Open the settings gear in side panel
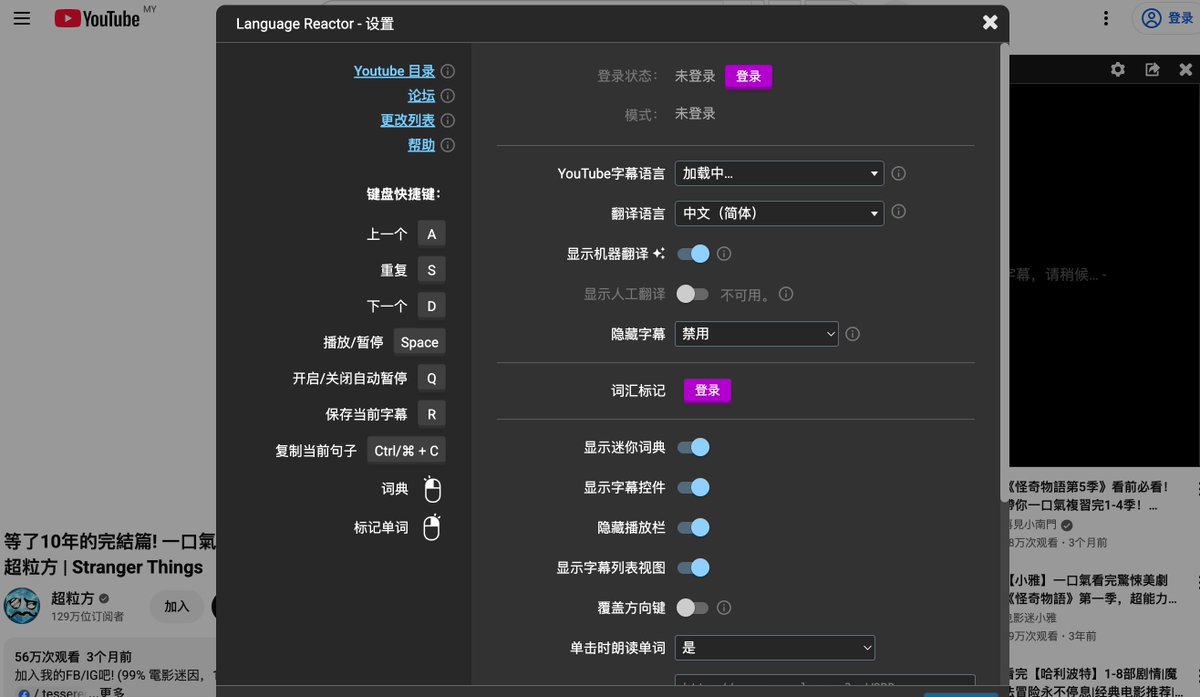The width and height of the screenshot is (1200, 697). (x=1118, y=69)
